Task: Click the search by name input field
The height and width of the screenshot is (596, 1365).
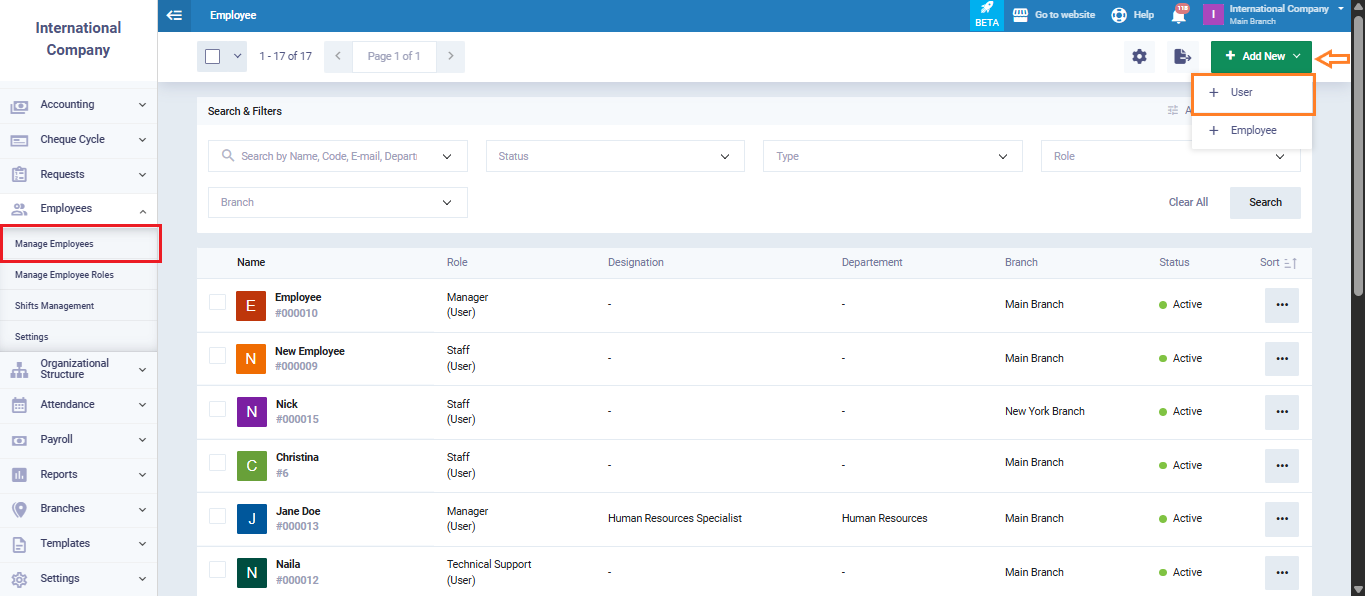Action: (x=328, y=156)
